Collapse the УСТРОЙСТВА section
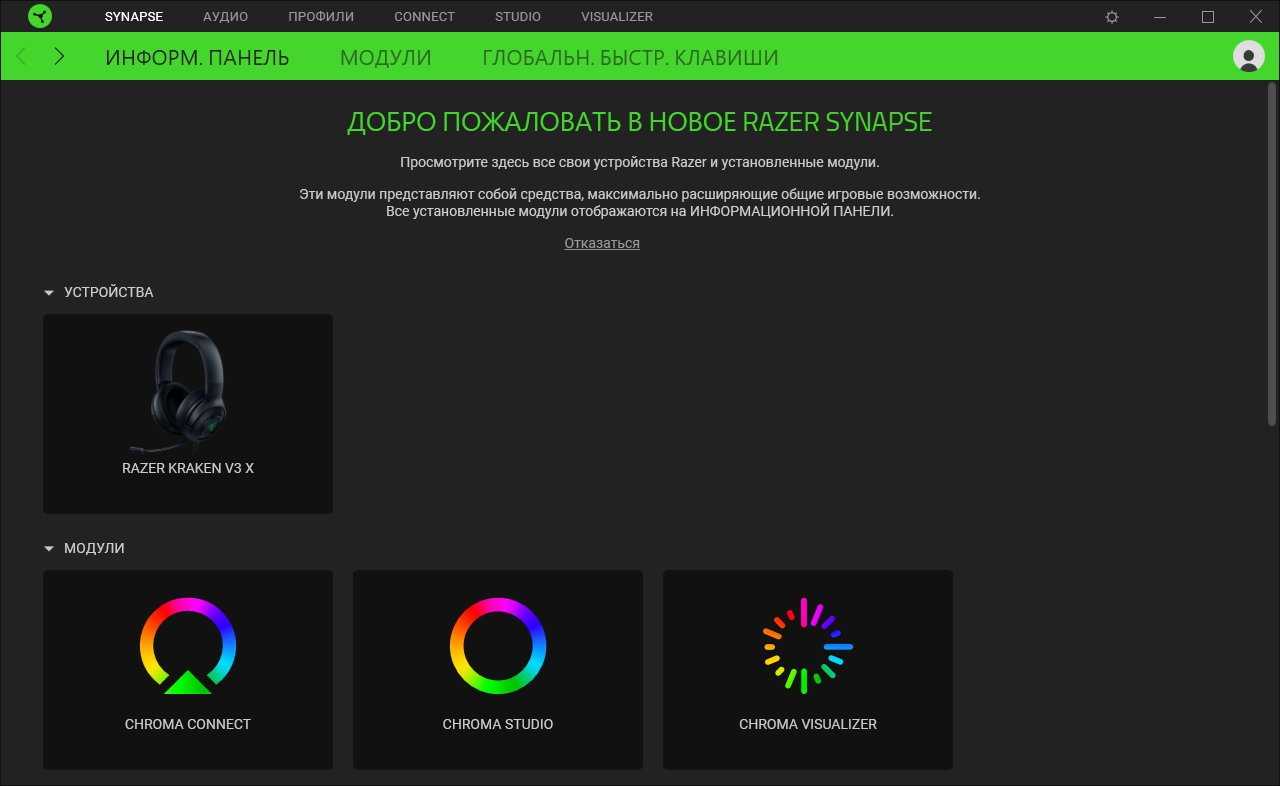 coord(48,293)
